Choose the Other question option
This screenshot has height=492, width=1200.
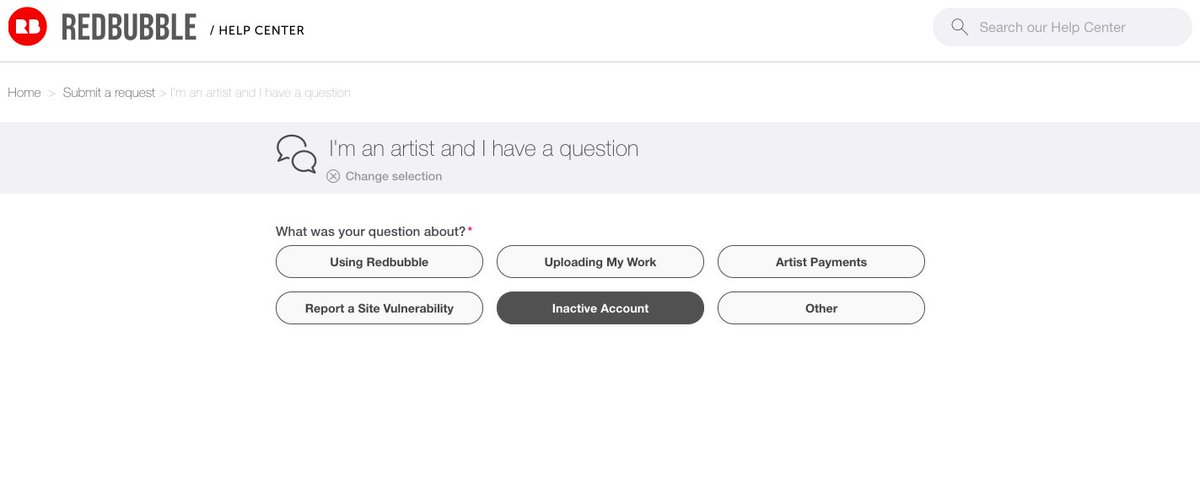821,308
